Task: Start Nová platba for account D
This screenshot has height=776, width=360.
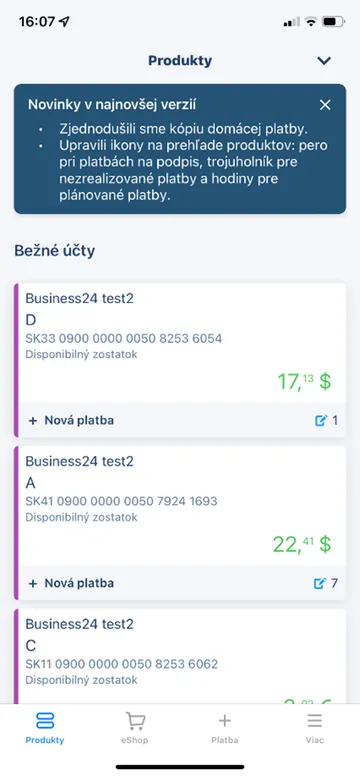Action: pos(71,421)
